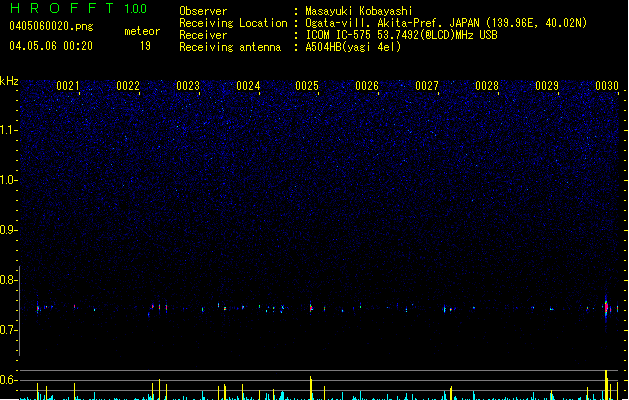Click the tallest yellow power spike near 0030
The image size is (629, 400).
coord(606,385)
